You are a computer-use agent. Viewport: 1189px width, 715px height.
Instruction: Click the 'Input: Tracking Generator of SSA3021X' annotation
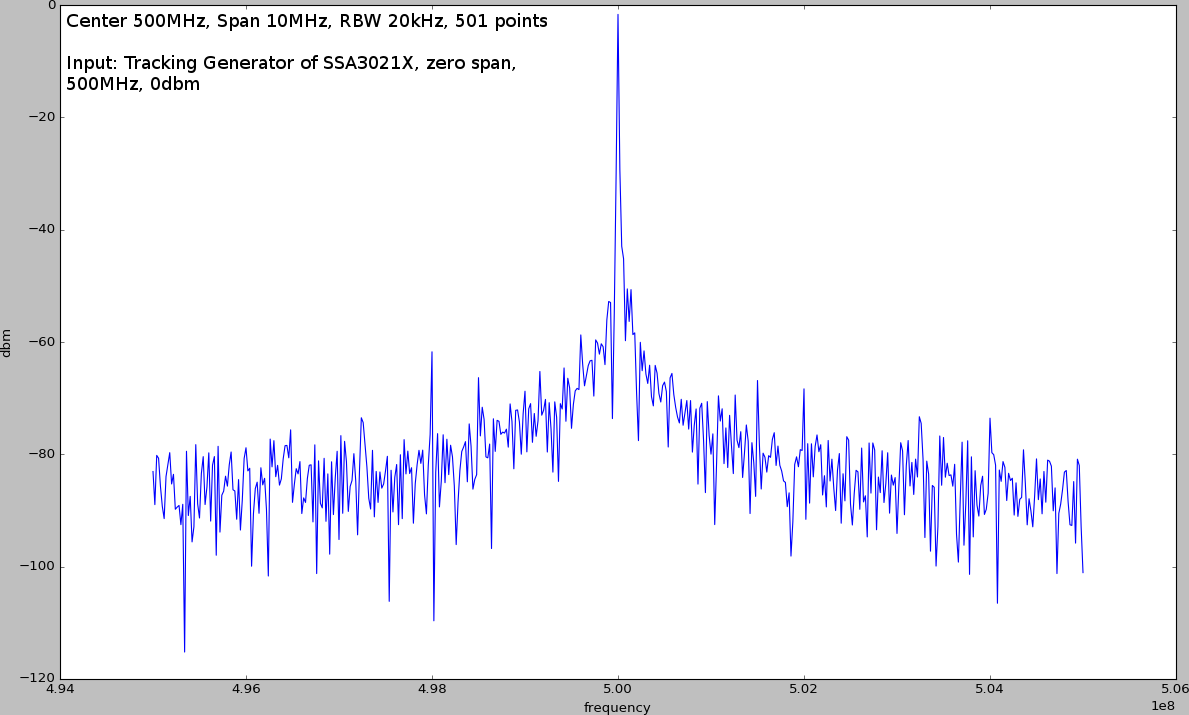291,63
